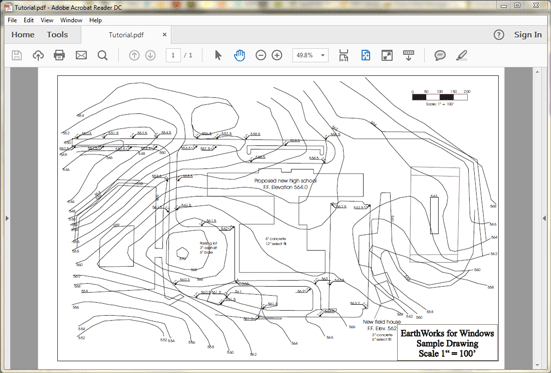Viewport: 551px width, 373px height.
Task: Open the Edit menu
Action: 28,20
